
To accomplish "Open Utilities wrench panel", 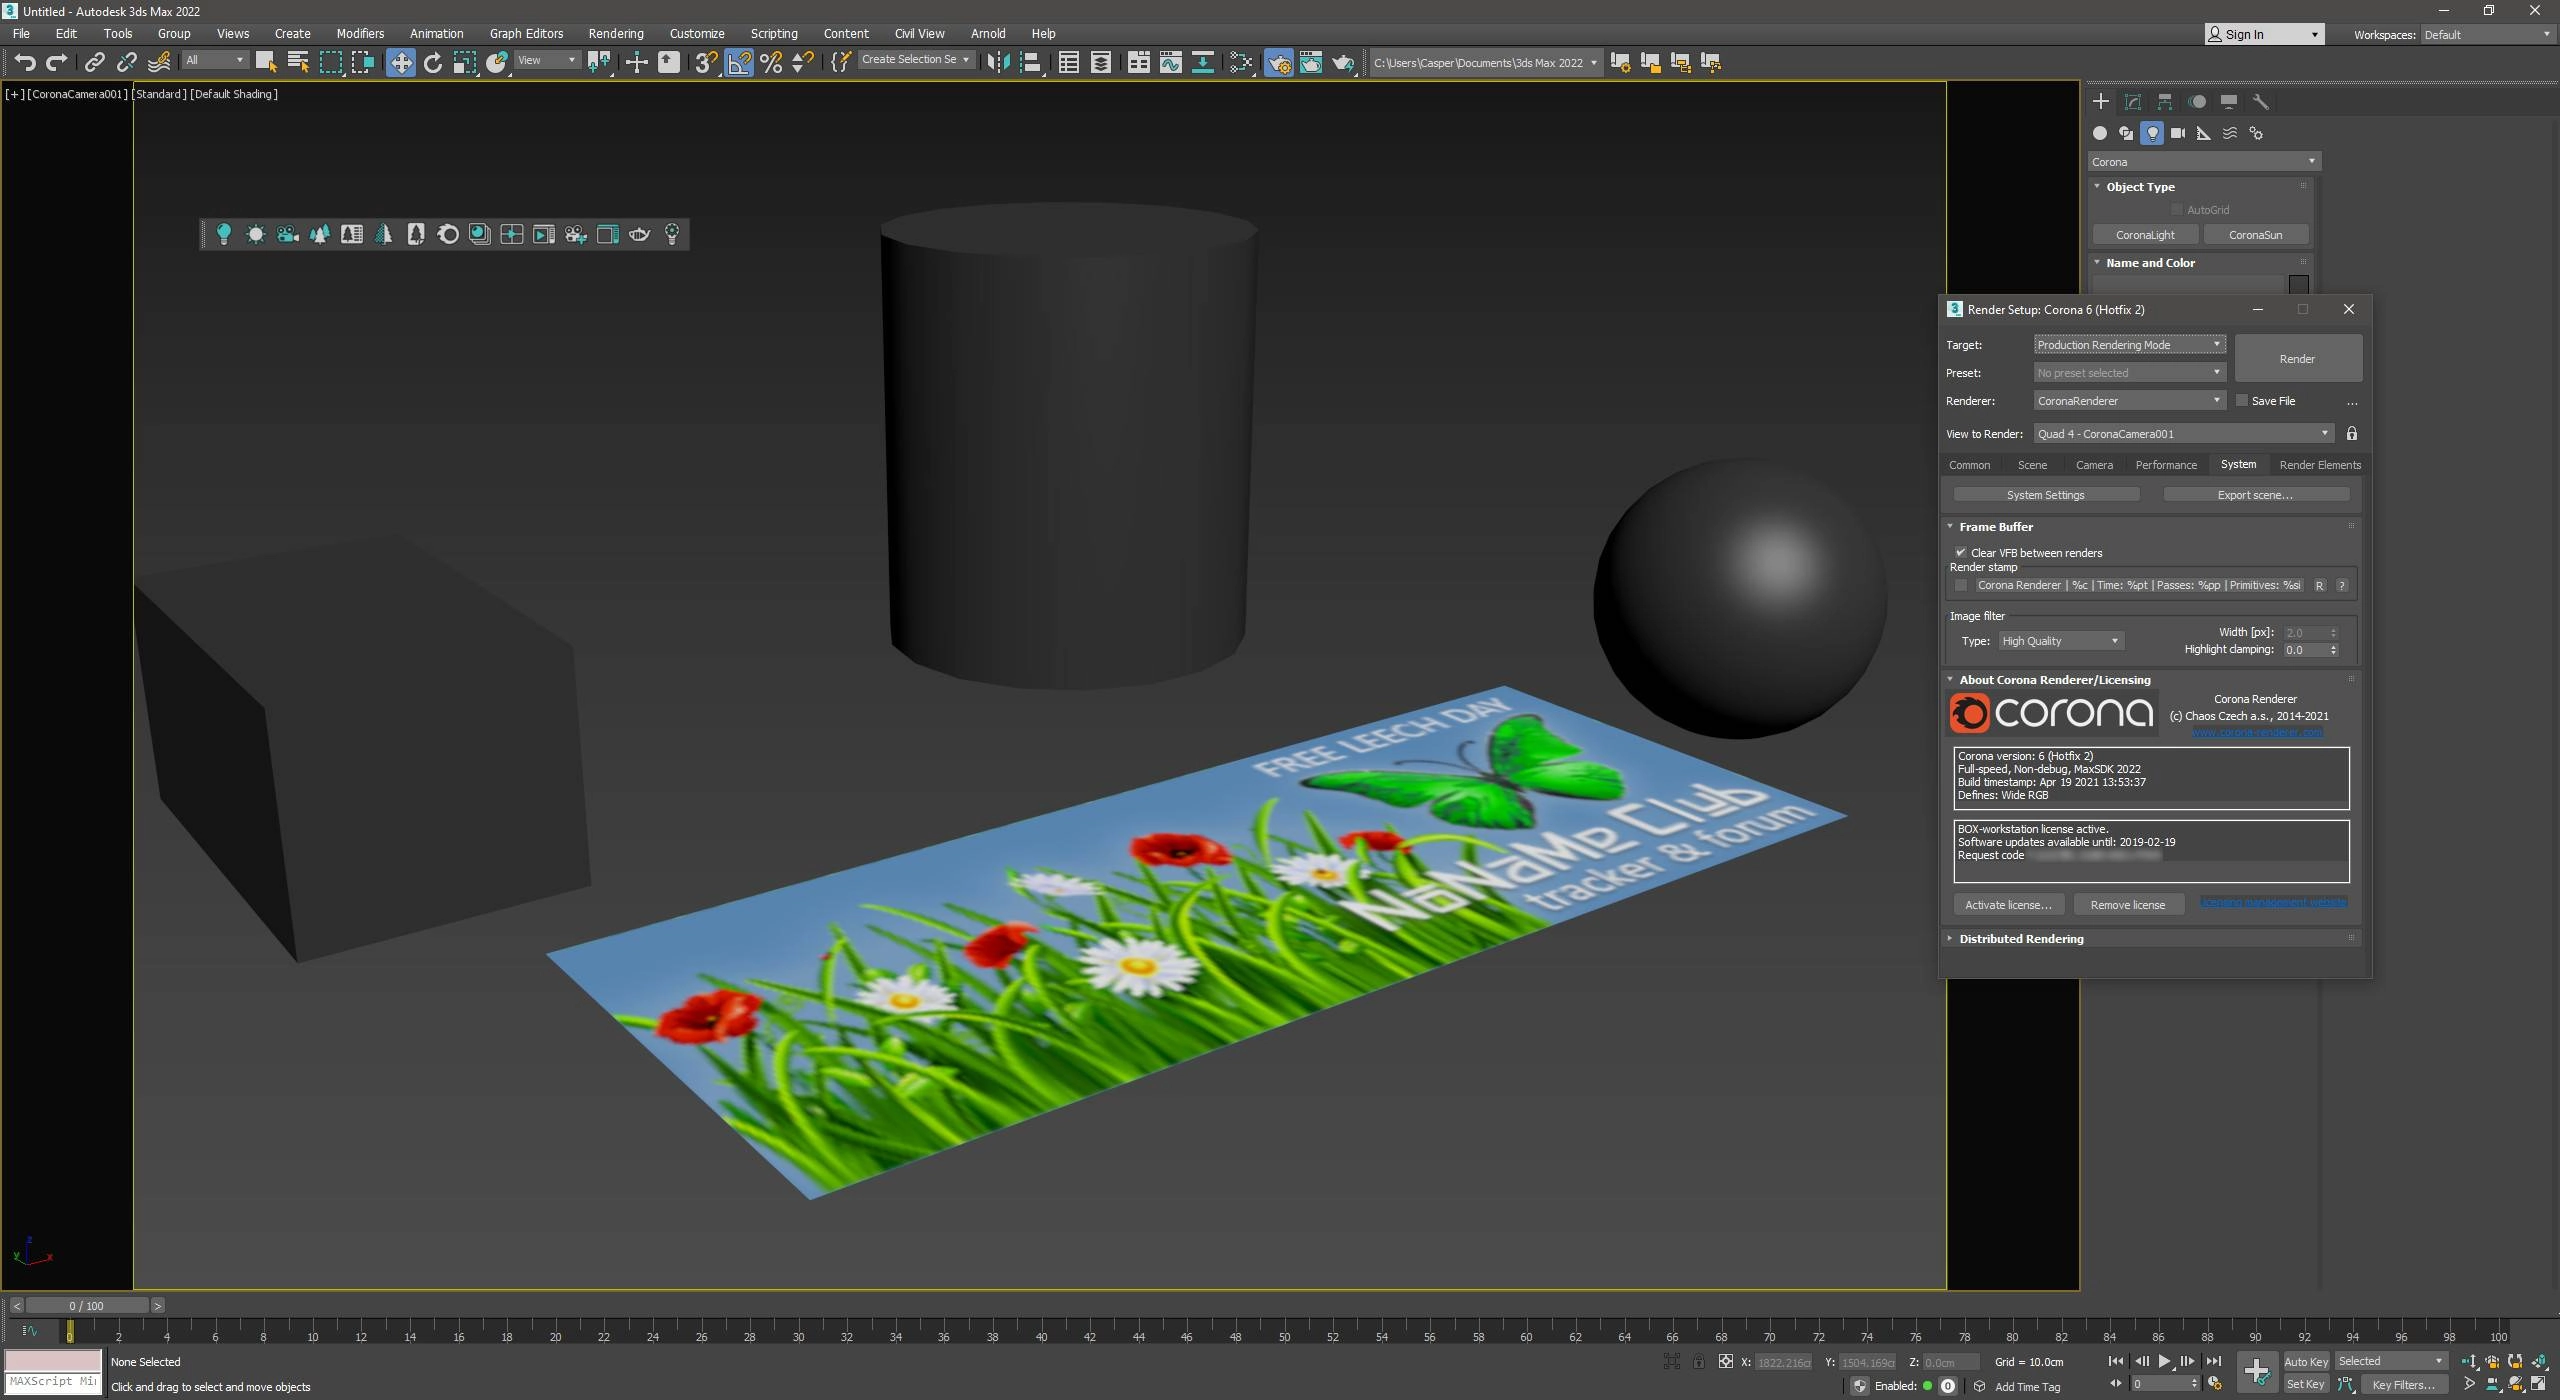I will (2260, 101).
